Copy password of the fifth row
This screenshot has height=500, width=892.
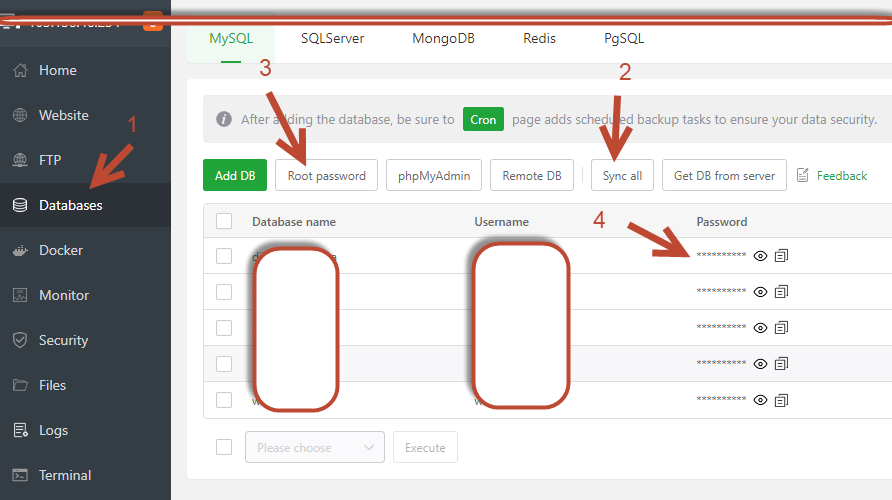[x=782, y=400]
